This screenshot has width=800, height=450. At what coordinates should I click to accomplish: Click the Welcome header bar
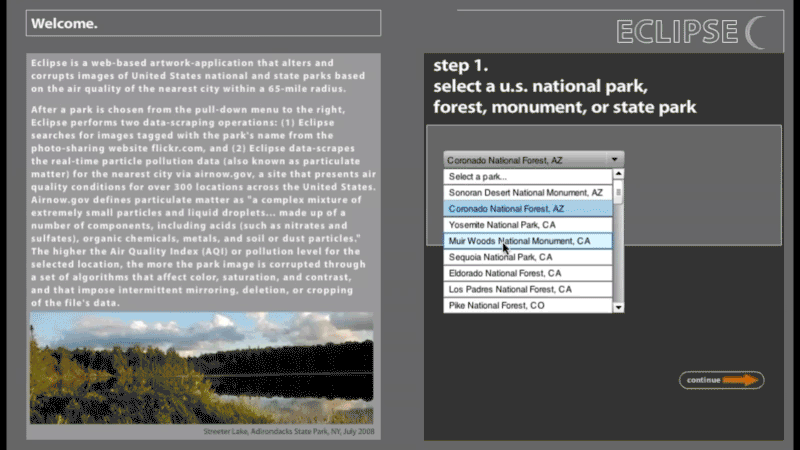point(204,22)
